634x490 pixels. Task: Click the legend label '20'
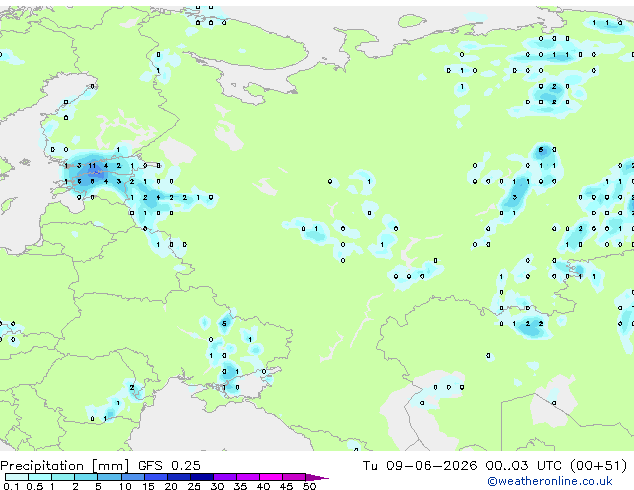click(x=171, y=486)
